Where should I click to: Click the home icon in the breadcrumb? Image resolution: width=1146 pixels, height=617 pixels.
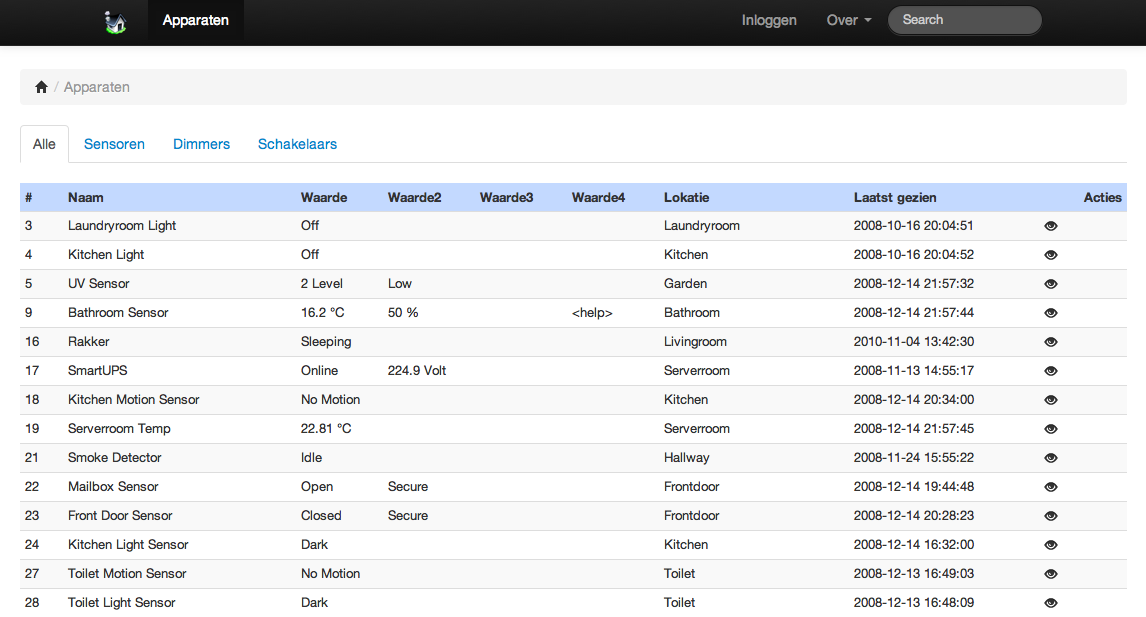pyautogui.click(x=41, y=87)
